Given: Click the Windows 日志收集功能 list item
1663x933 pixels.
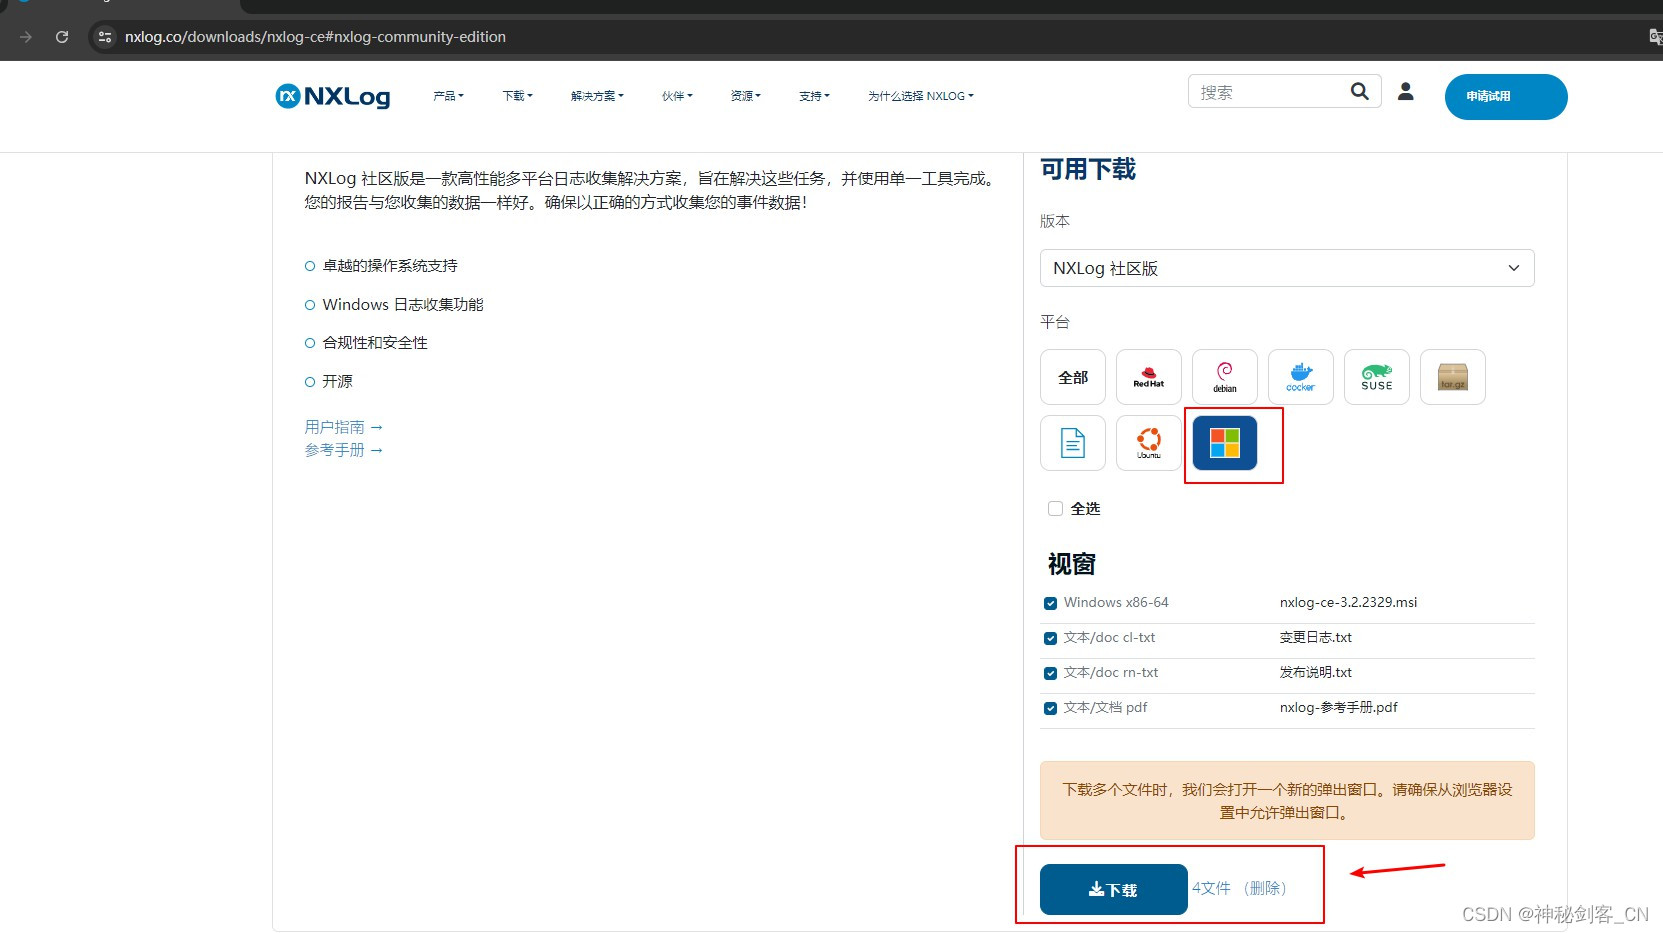Looking at the screenshot, I should click(x=403, y=305).
